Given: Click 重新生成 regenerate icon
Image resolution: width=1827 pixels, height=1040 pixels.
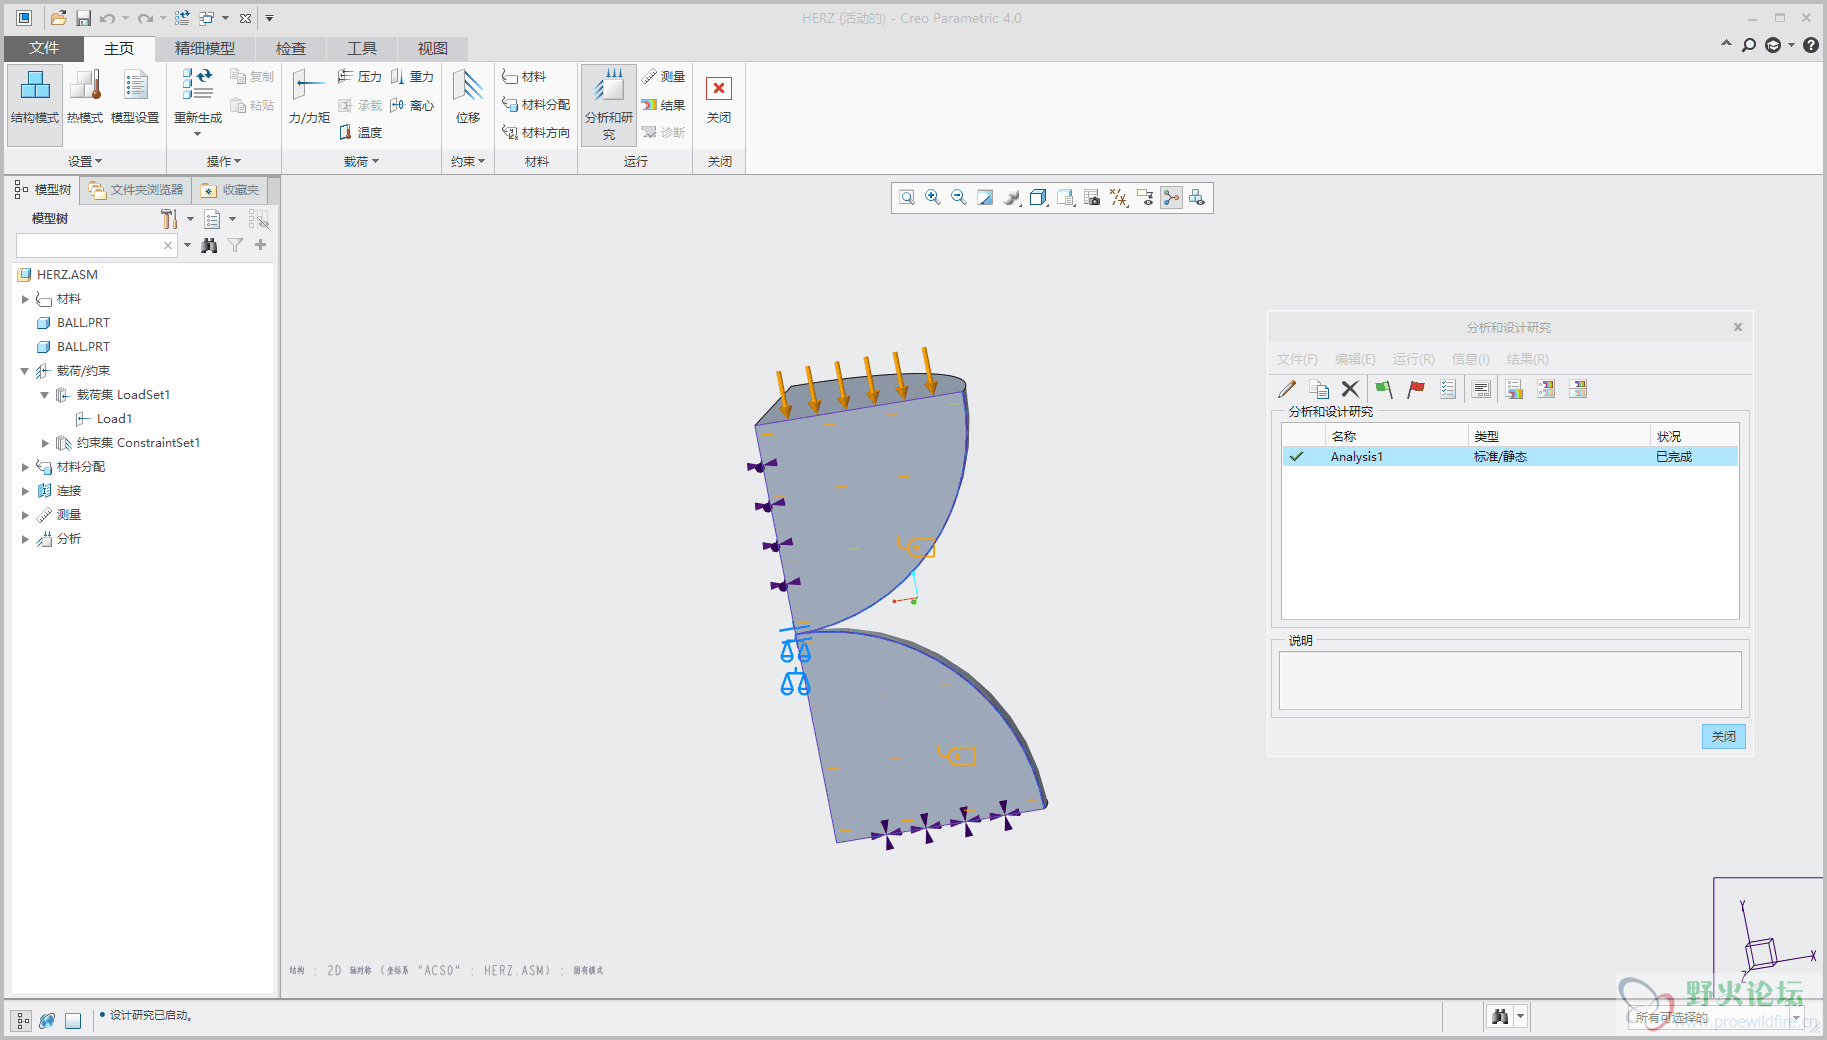Looking at the screenshot, I should (x=197, y=85).
